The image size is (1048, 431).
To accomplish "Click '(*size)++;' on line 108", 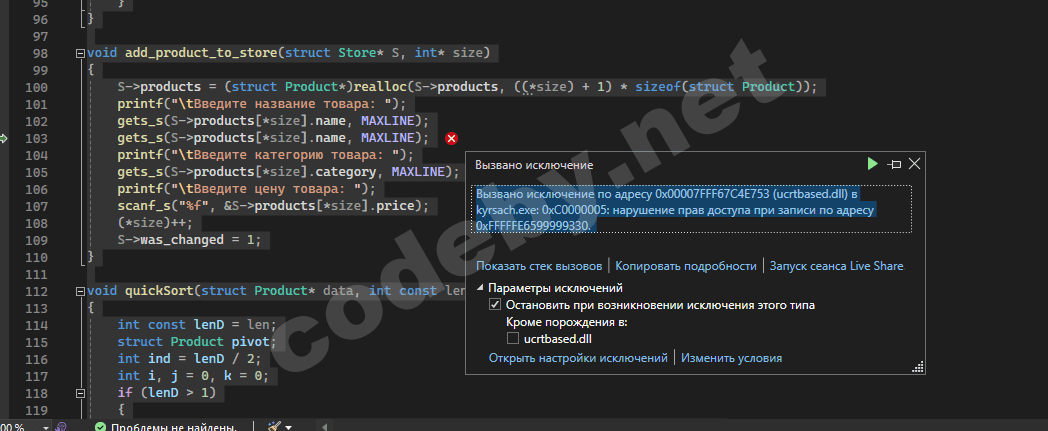I will [156, 223].
